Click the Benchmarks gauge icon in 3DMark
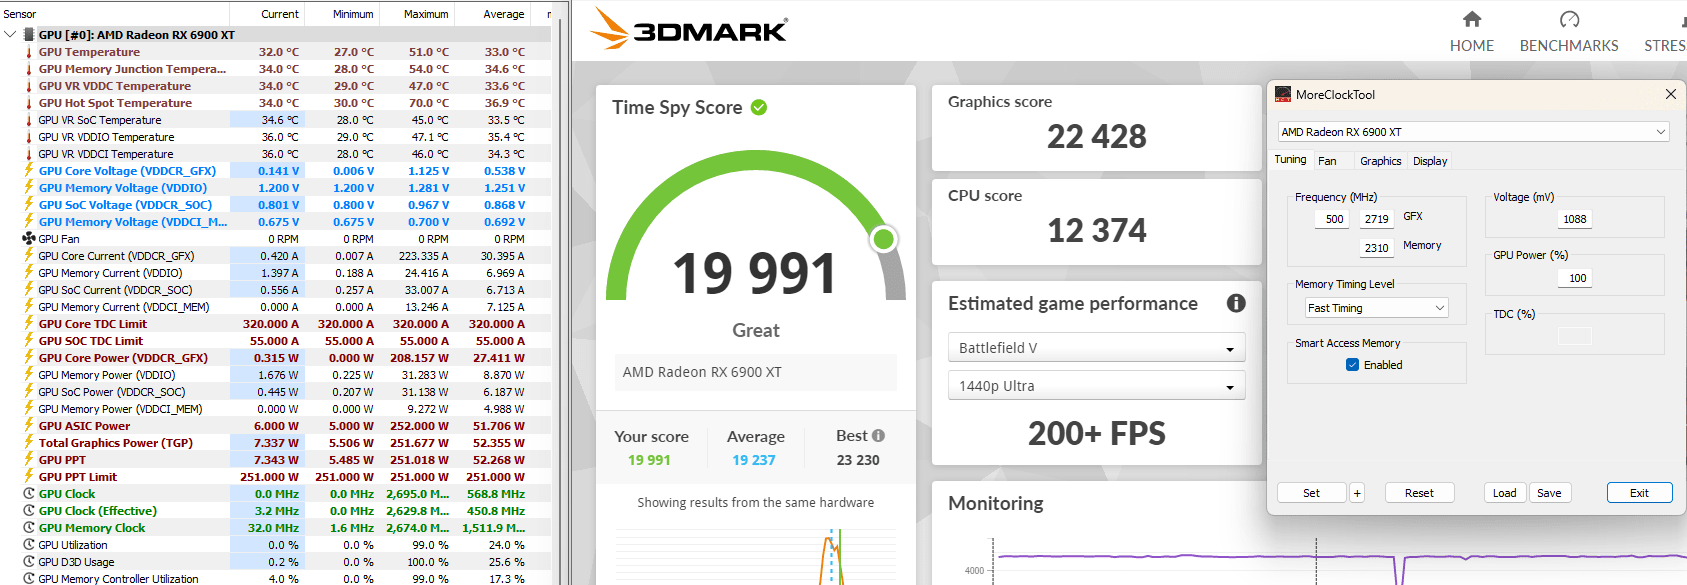The image size is (1687, 585). (1569, 19)
